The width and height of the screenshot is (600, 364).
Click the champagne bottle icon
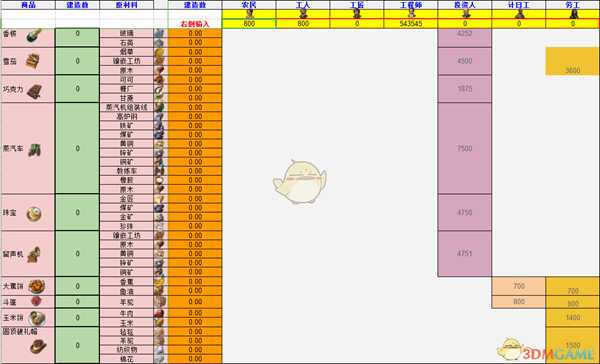(x=34, y=36)
